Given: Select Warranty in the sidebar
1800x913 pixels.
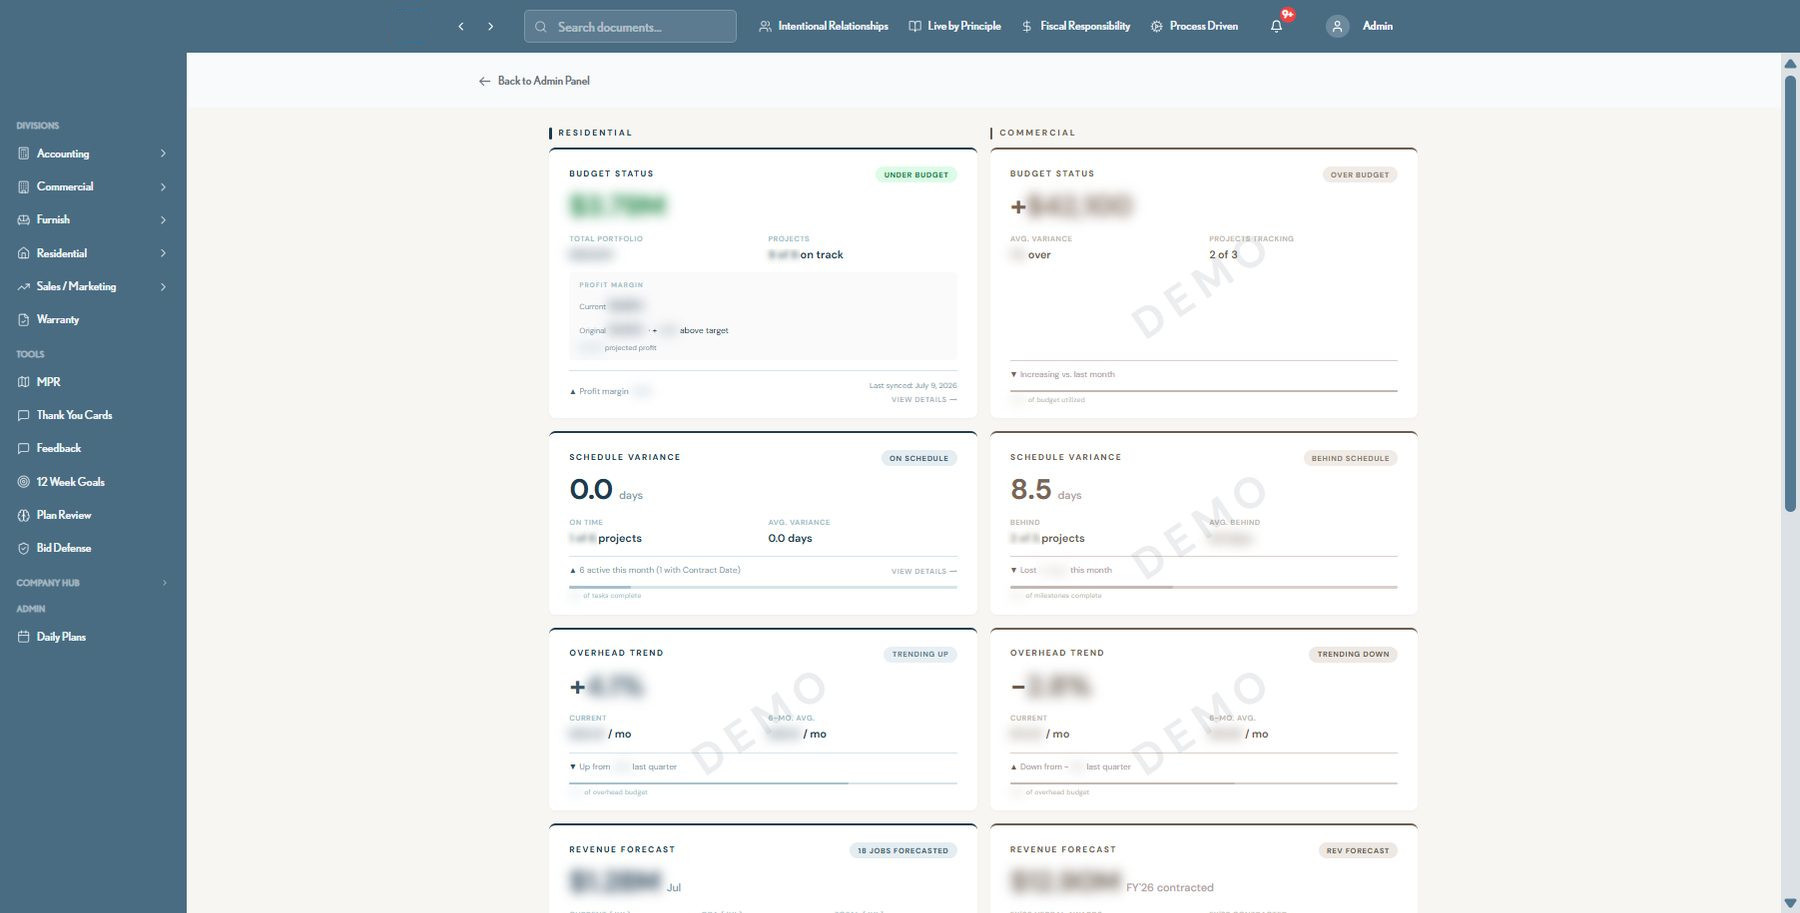Looking at the screenshot, I should (58, 320).
